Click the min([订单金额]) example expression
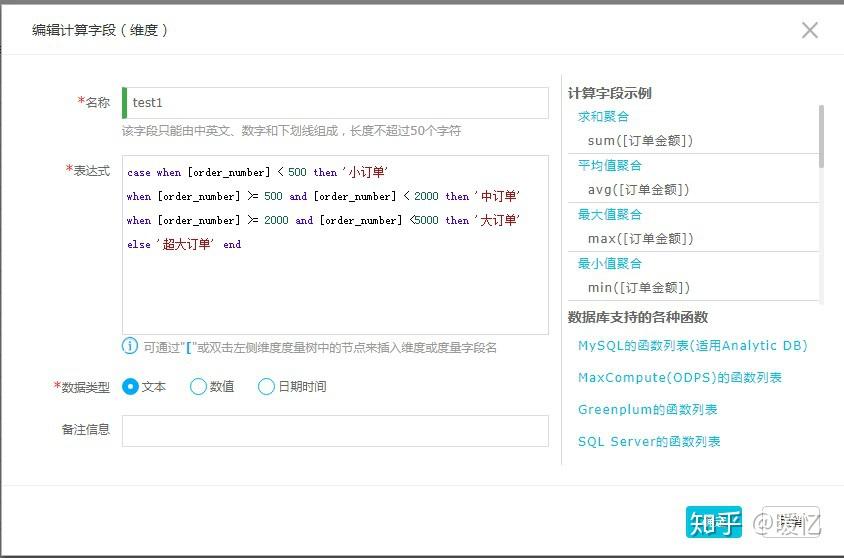844x558 pixels. coord(639,287)
